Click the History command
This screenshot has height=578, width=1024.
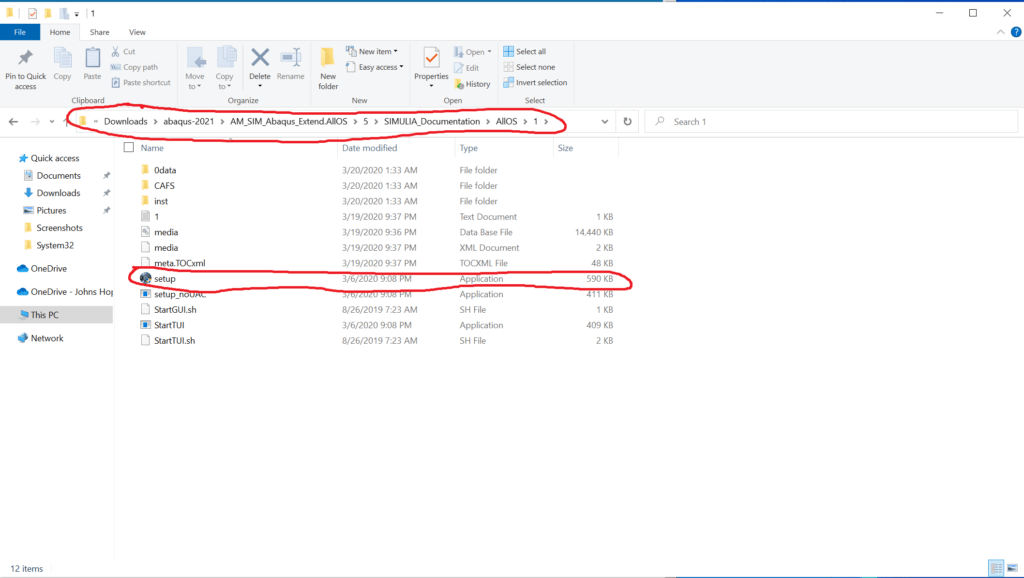(x=472, y=84)
